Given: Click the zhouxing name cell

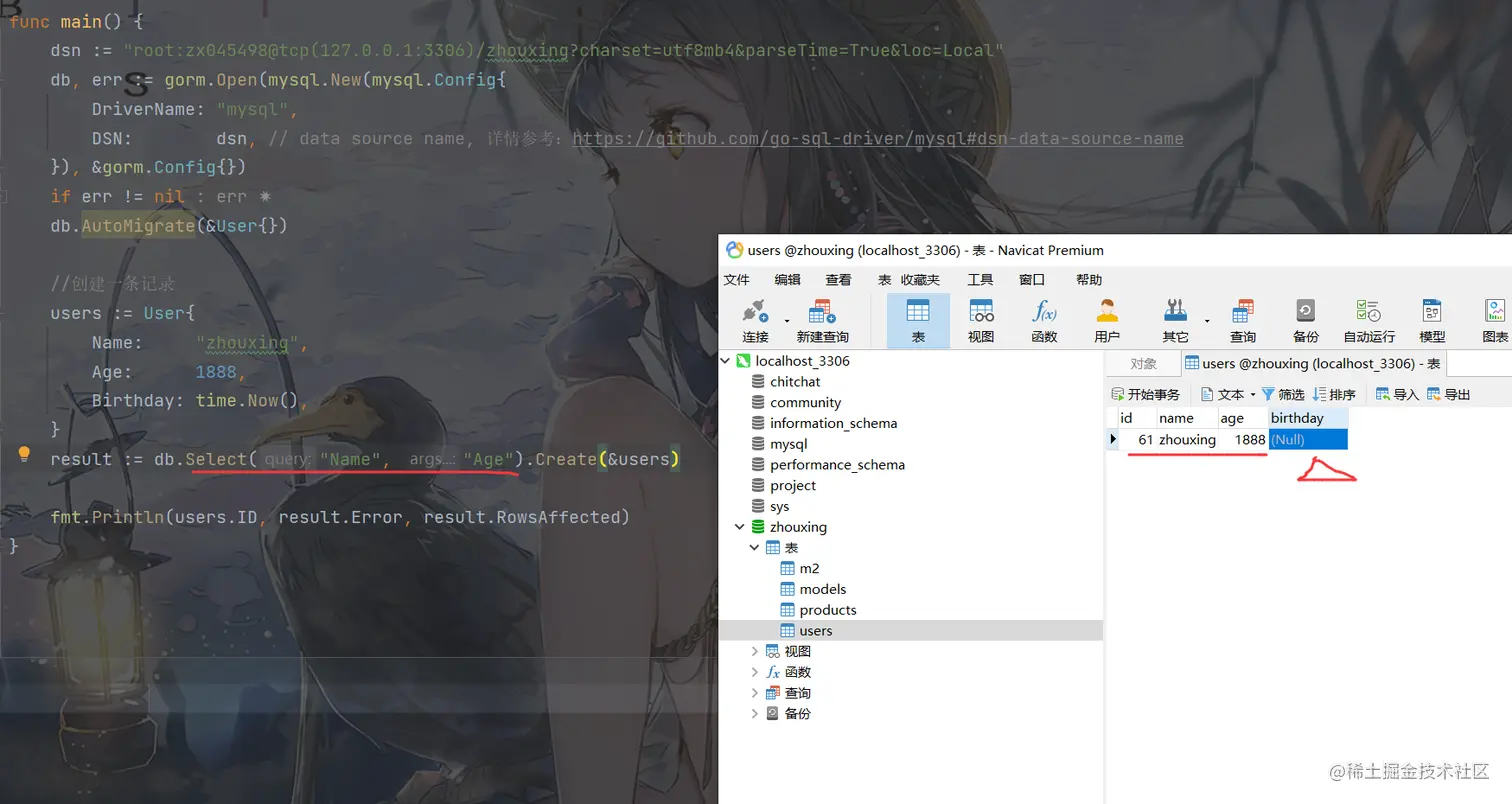Looking at the screenshot, I should click(x=1187, y=440).
